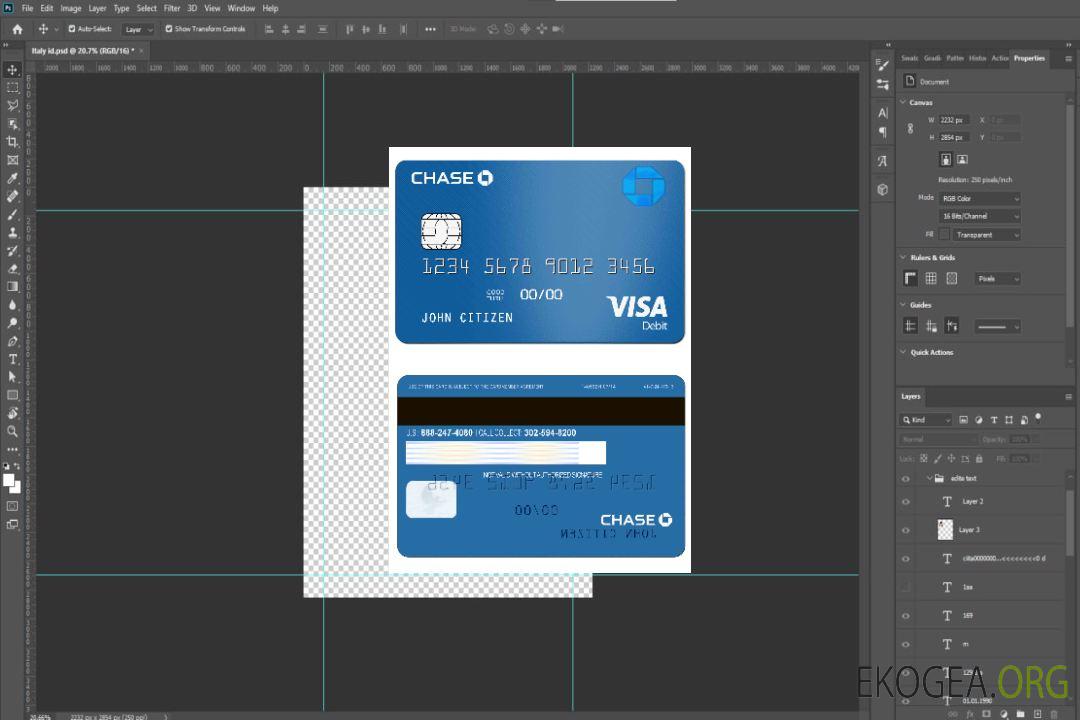Click the create new layer icon
The height and width of the screenshot is (720, 1080).
(1037, 714)
